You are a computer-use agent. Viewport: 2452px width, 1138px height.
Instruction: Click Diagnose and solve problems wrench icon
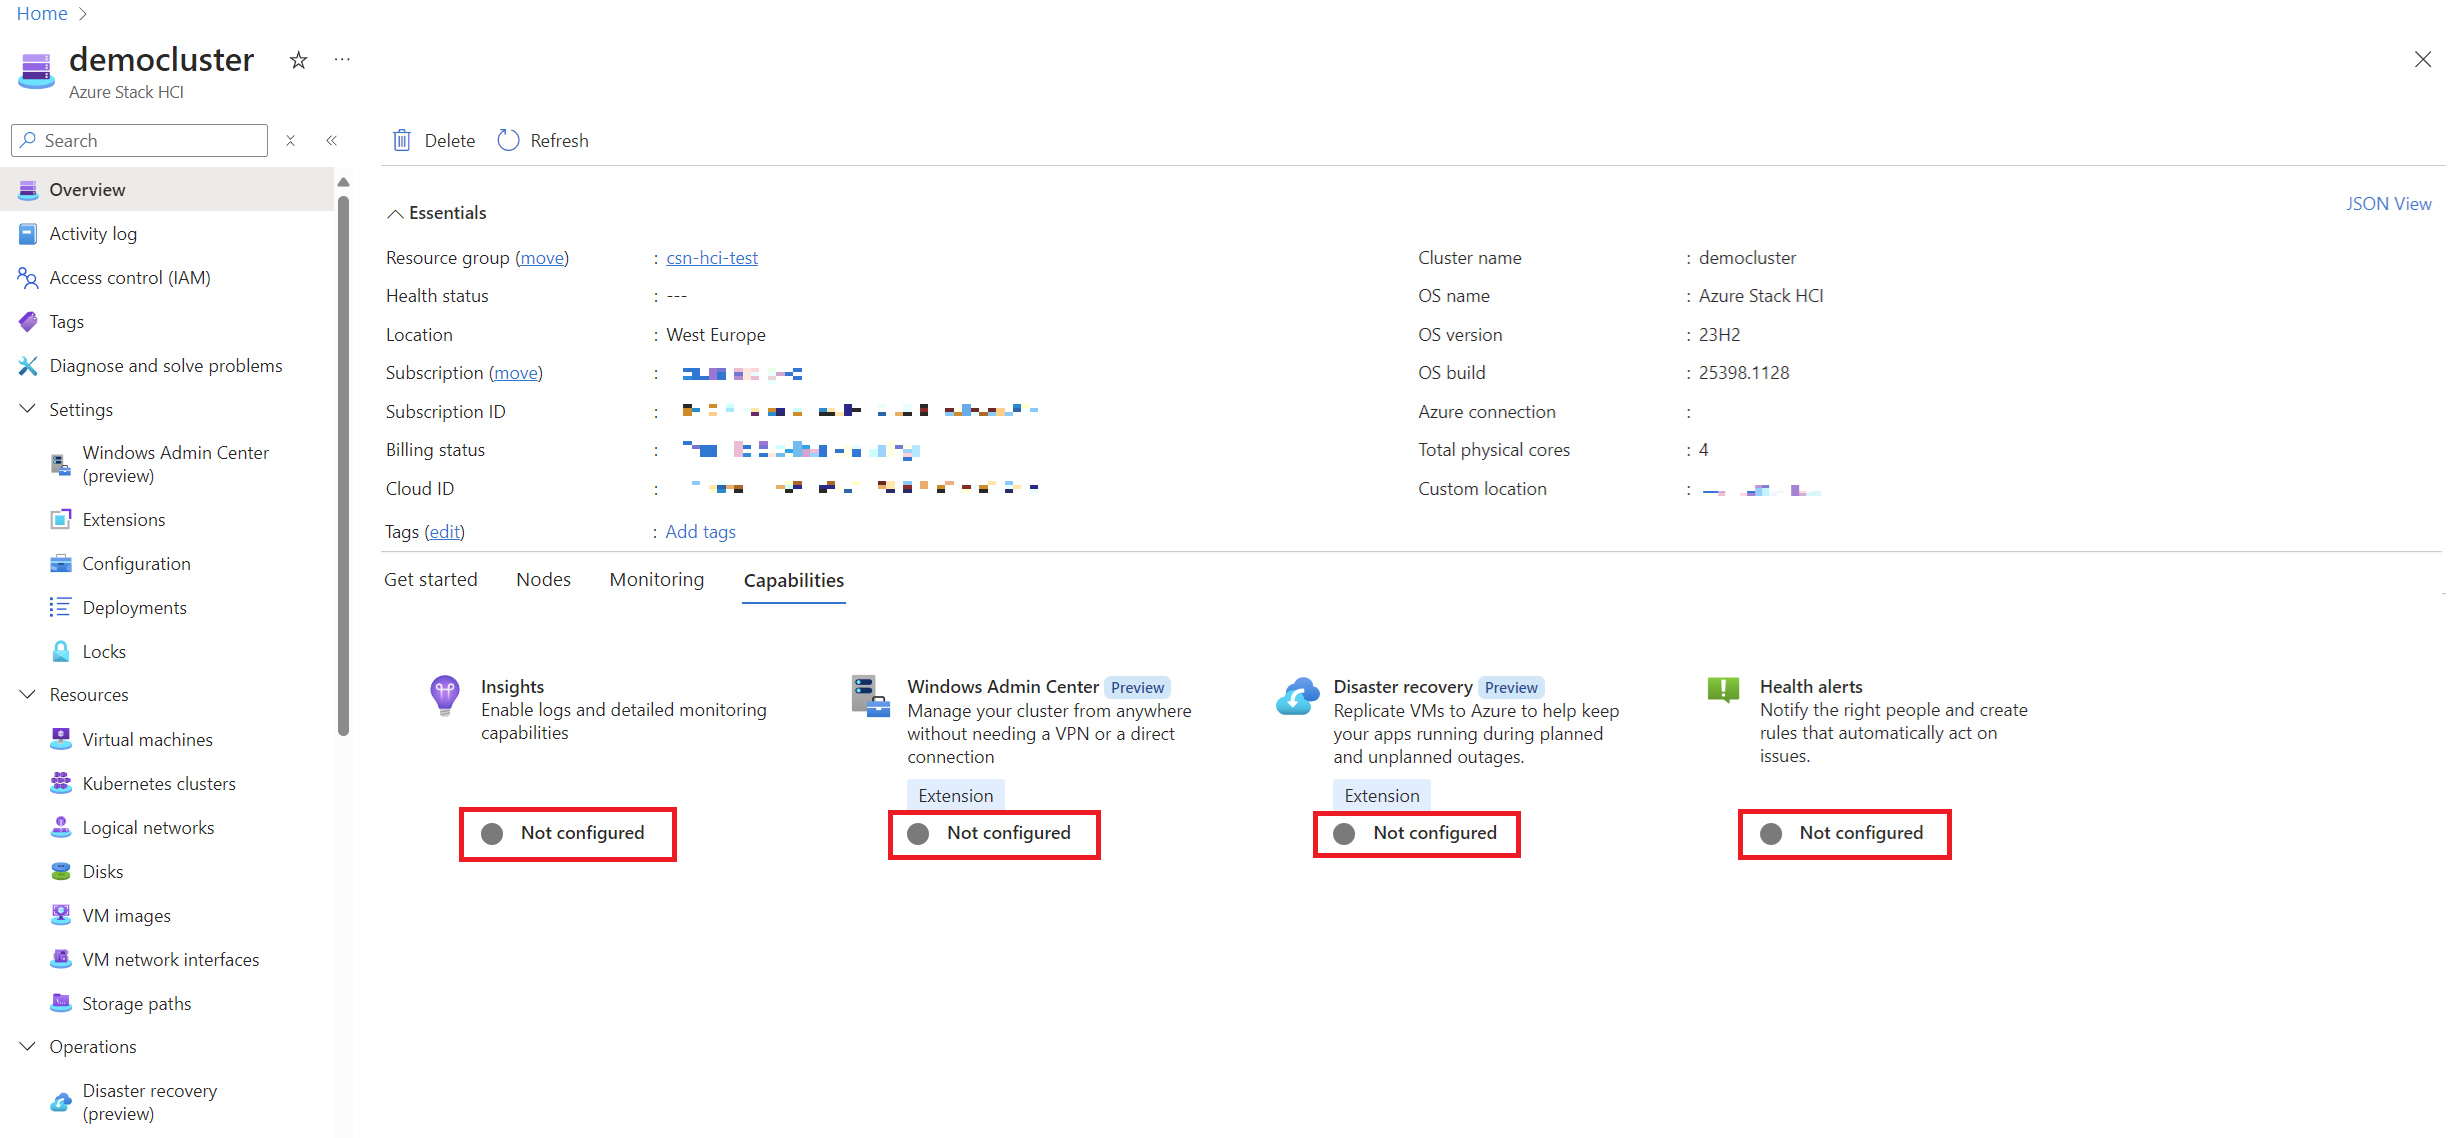pos(28,365)
